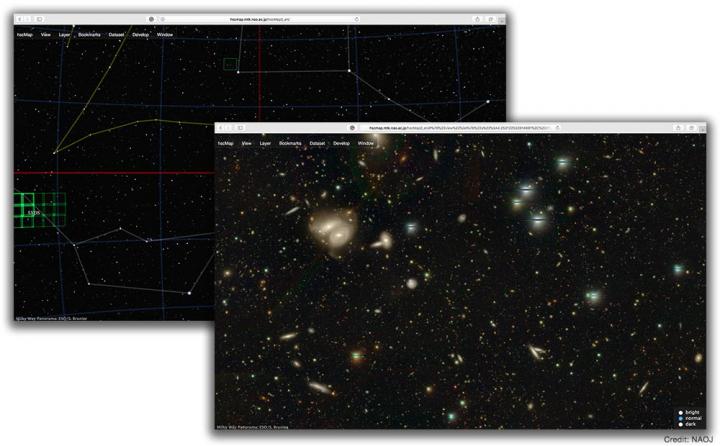Open View menu in back window
Viewport: 720px width, 446px height.
click(46, 34)
